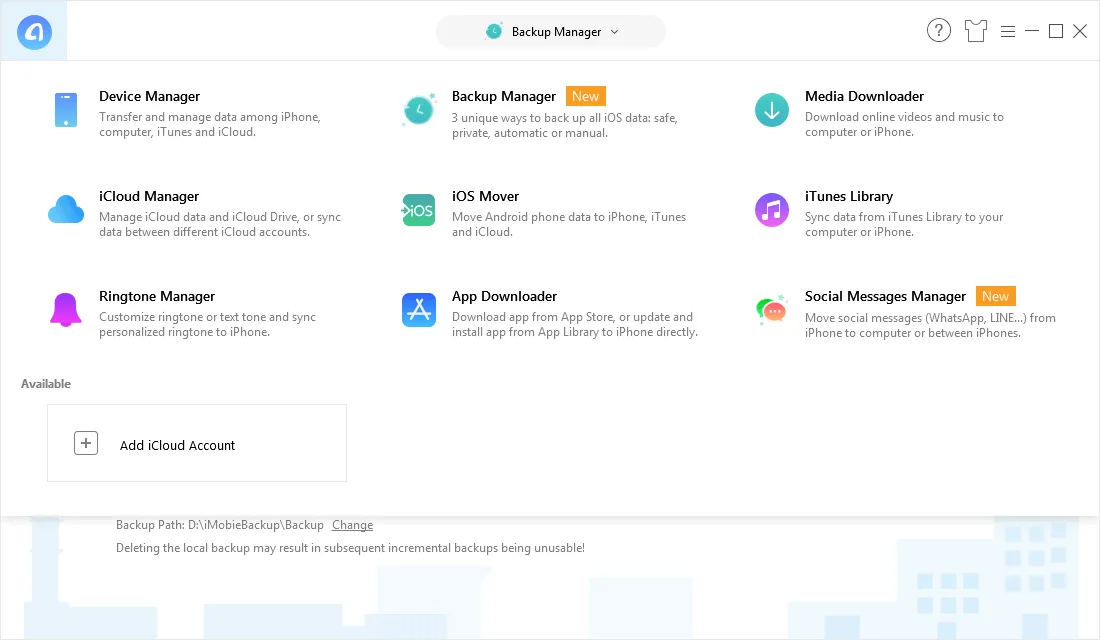
Task: Click the Change backup path link
Action: (x=352, y=525)
